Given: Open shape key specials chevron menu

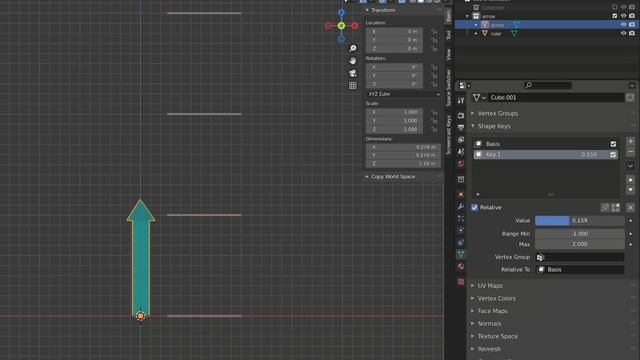Looking at the screenshot, I should (630, 166).
